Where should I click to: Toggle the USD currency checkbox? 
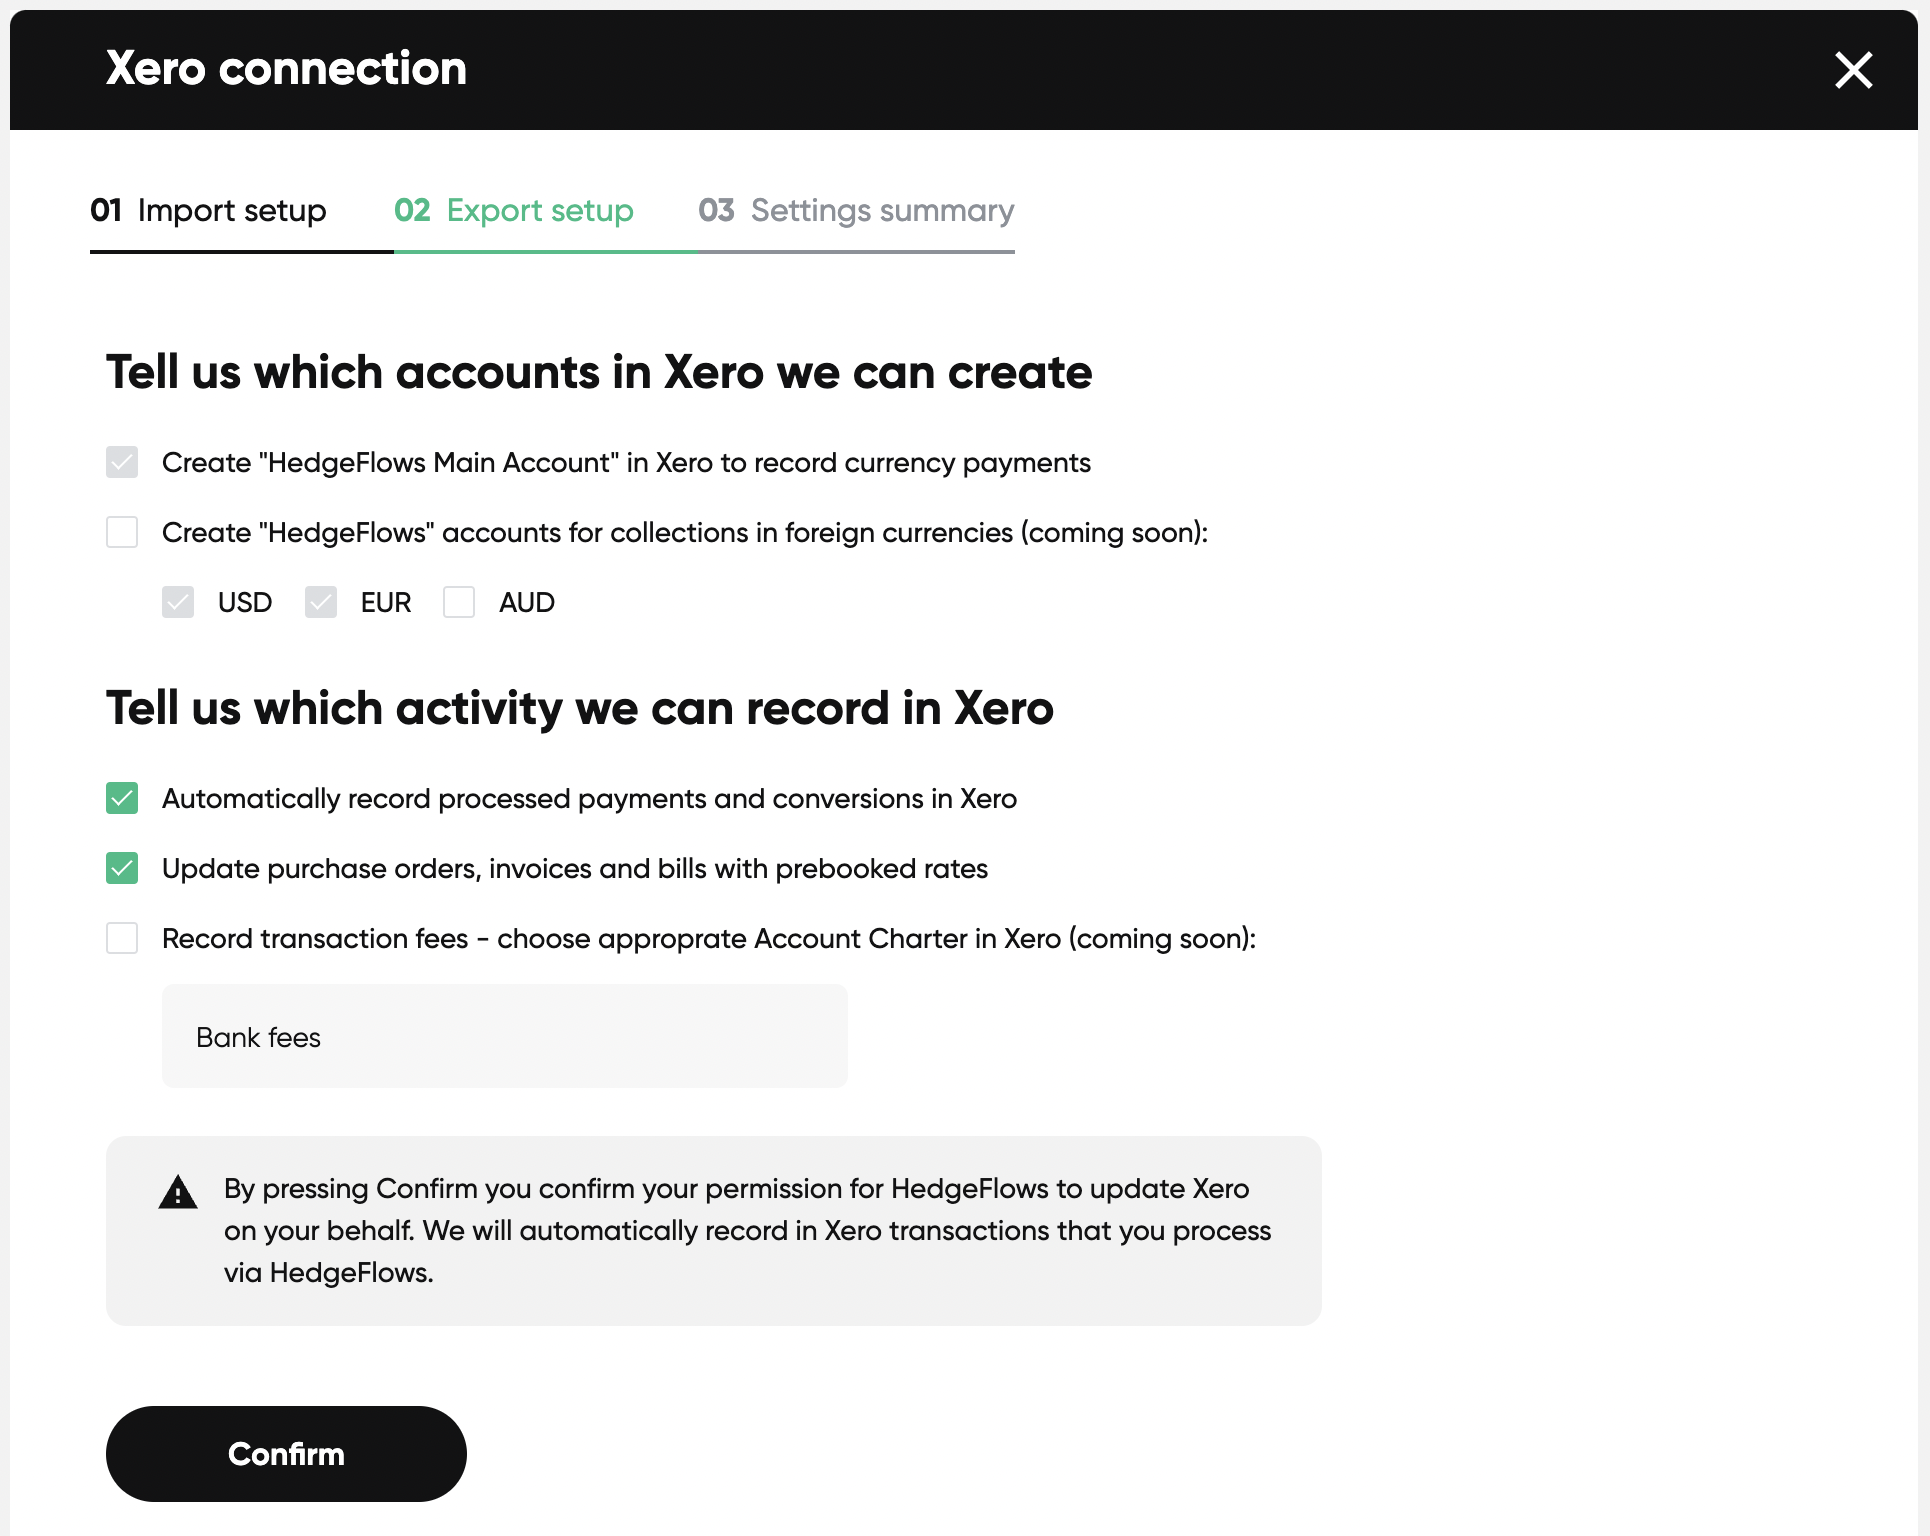[x=178, y=602]
